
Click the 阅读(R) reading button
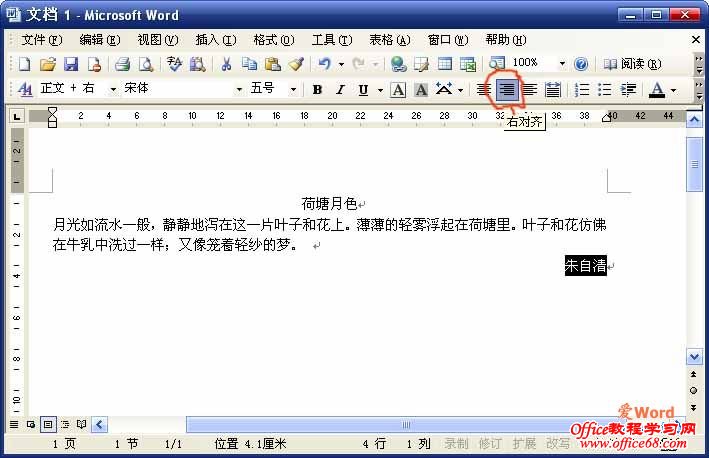click(x=632, y=64)
